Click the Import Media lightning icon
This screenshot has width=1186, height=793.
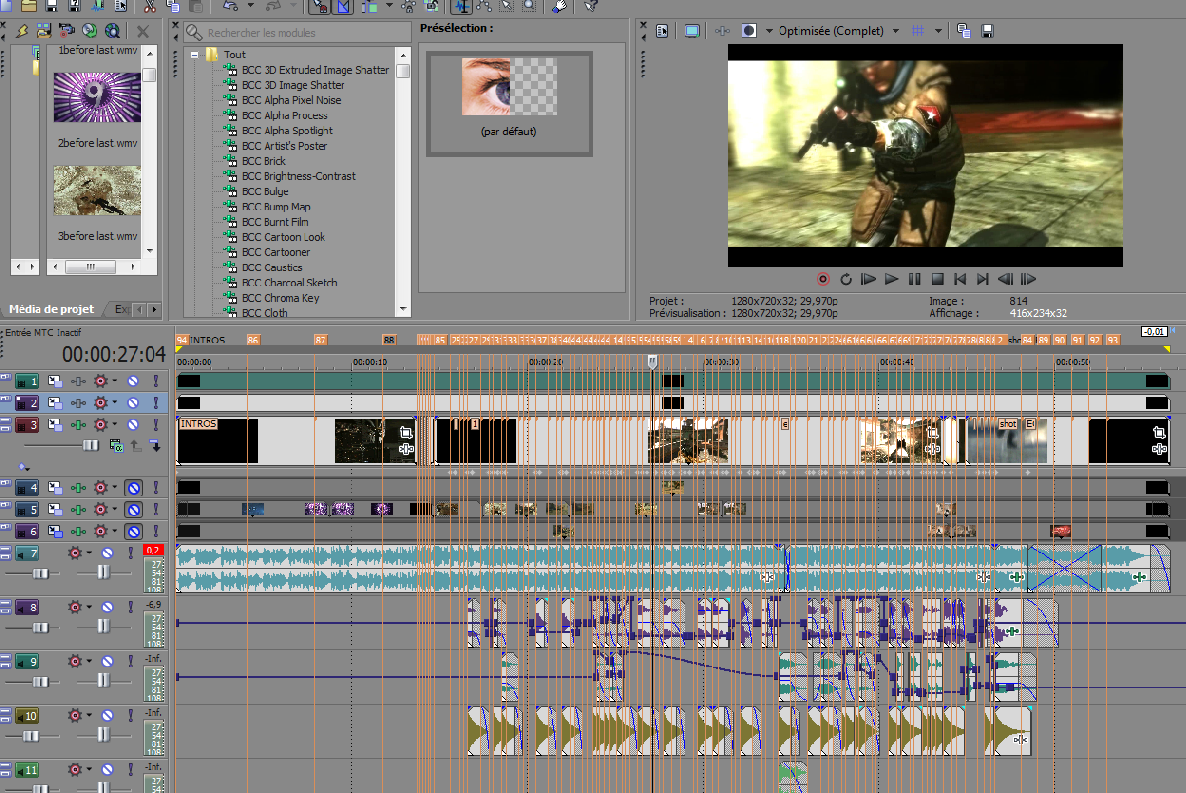point(23,32)
